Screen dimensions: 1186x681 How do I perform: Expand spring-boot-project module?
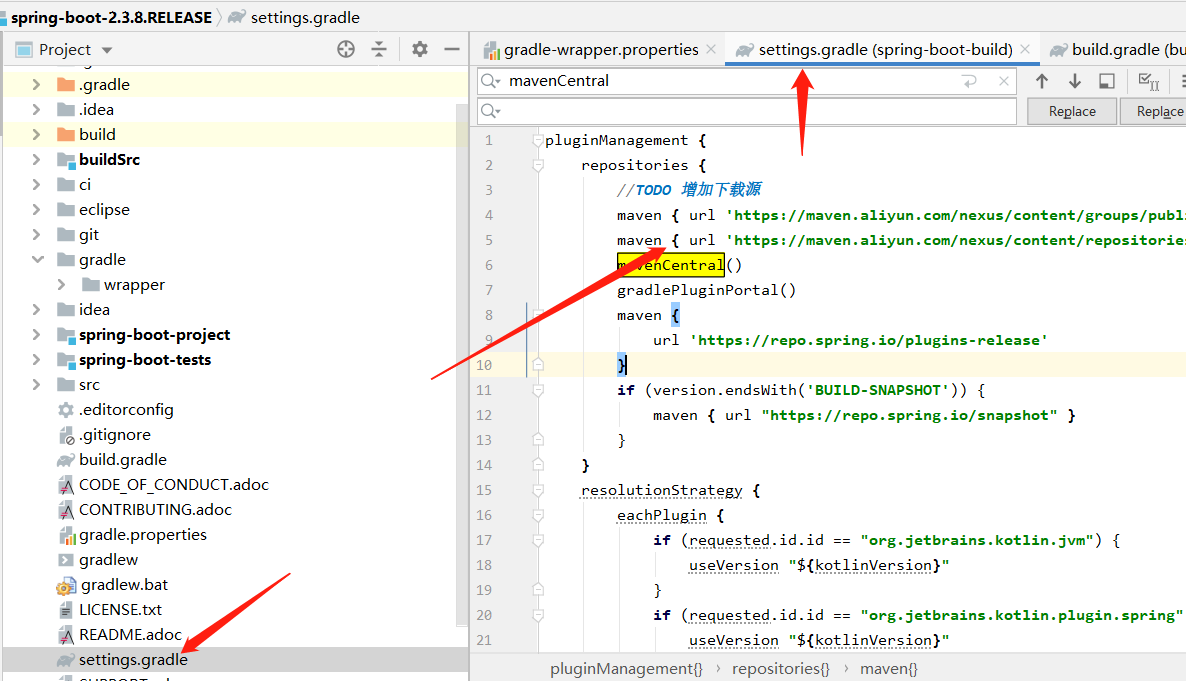point(36,334)
